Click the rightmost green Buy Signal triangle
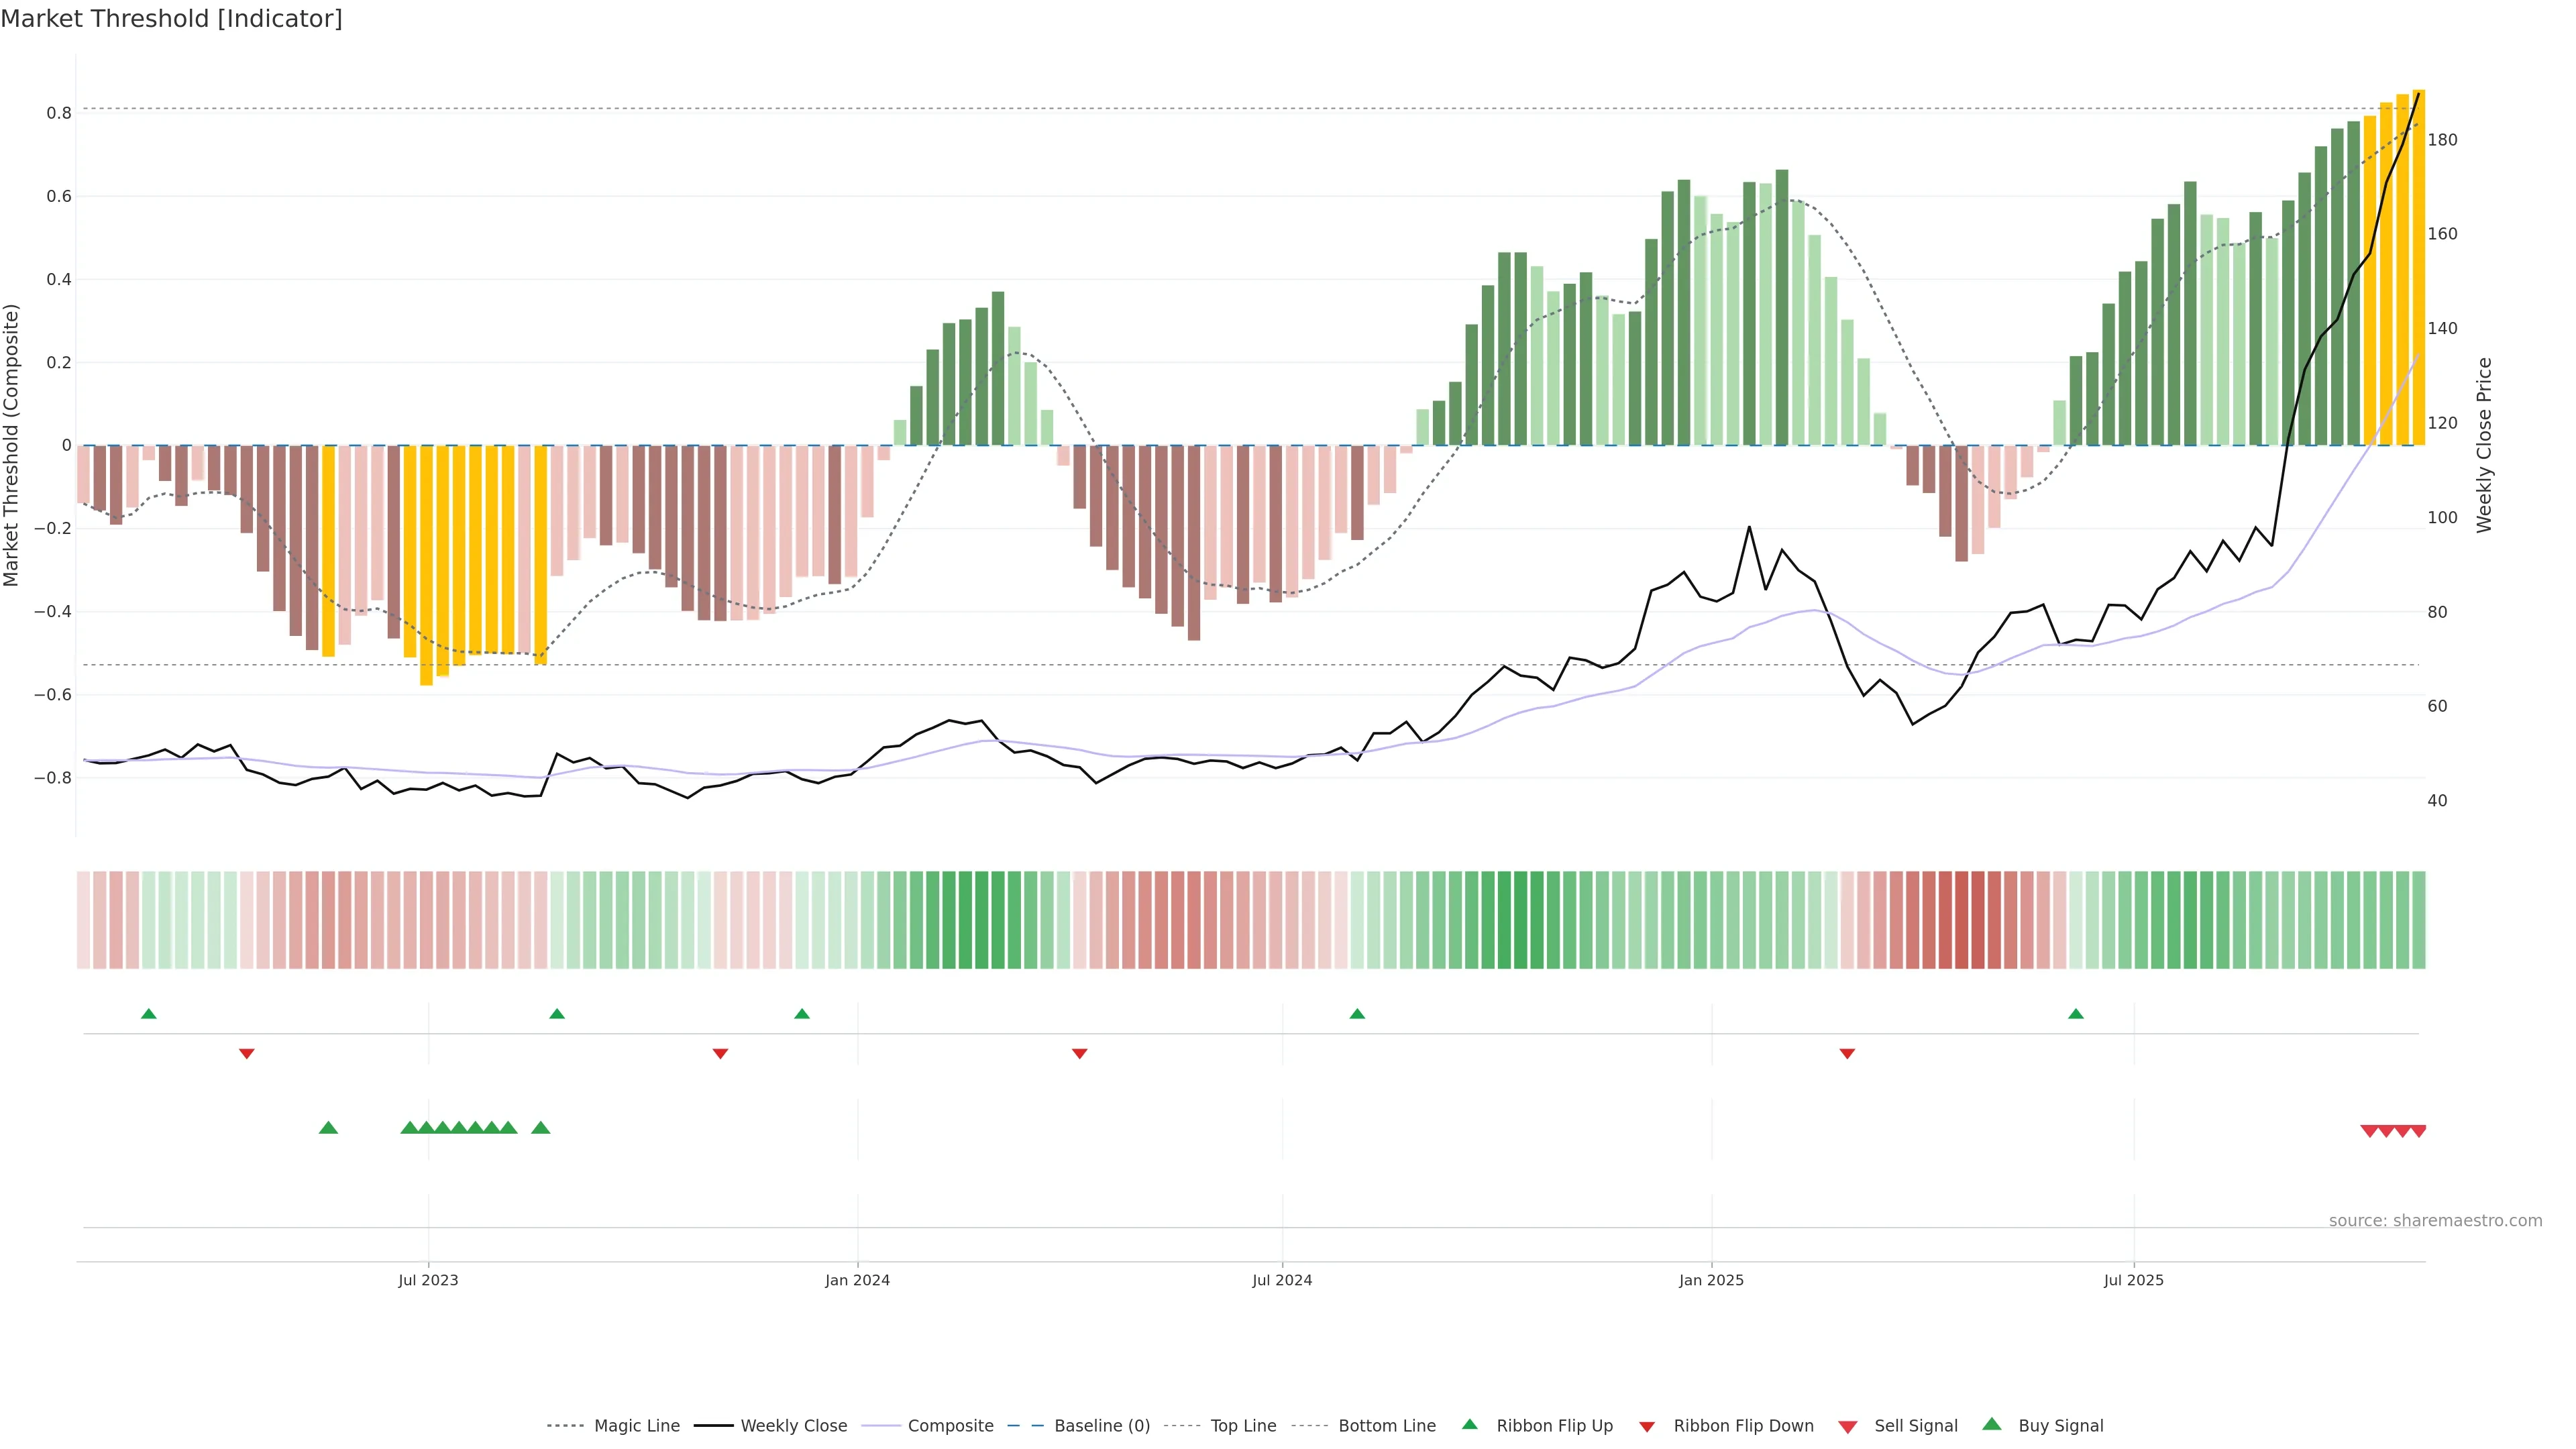 click(541, 1128)
